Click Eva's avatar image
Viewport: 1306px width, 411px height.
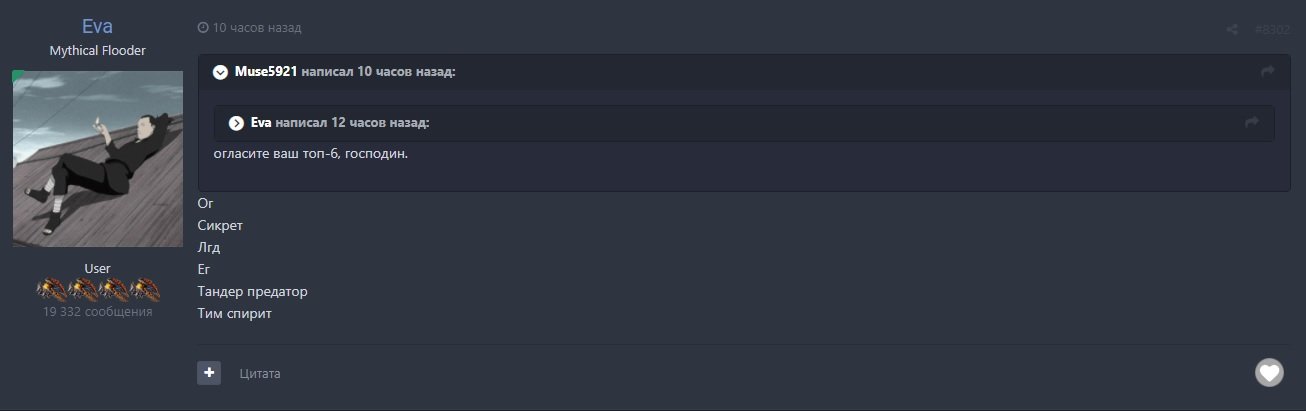97,158
